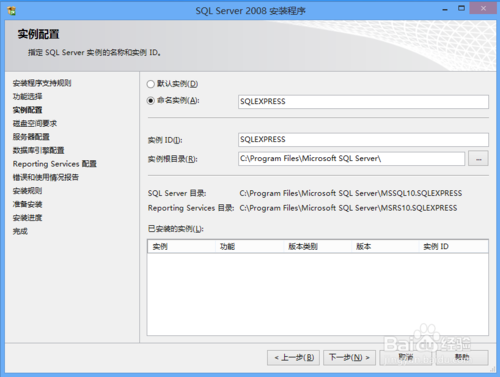Click the 实例 ID column header

pyautogui.click(x=454, y=247)
